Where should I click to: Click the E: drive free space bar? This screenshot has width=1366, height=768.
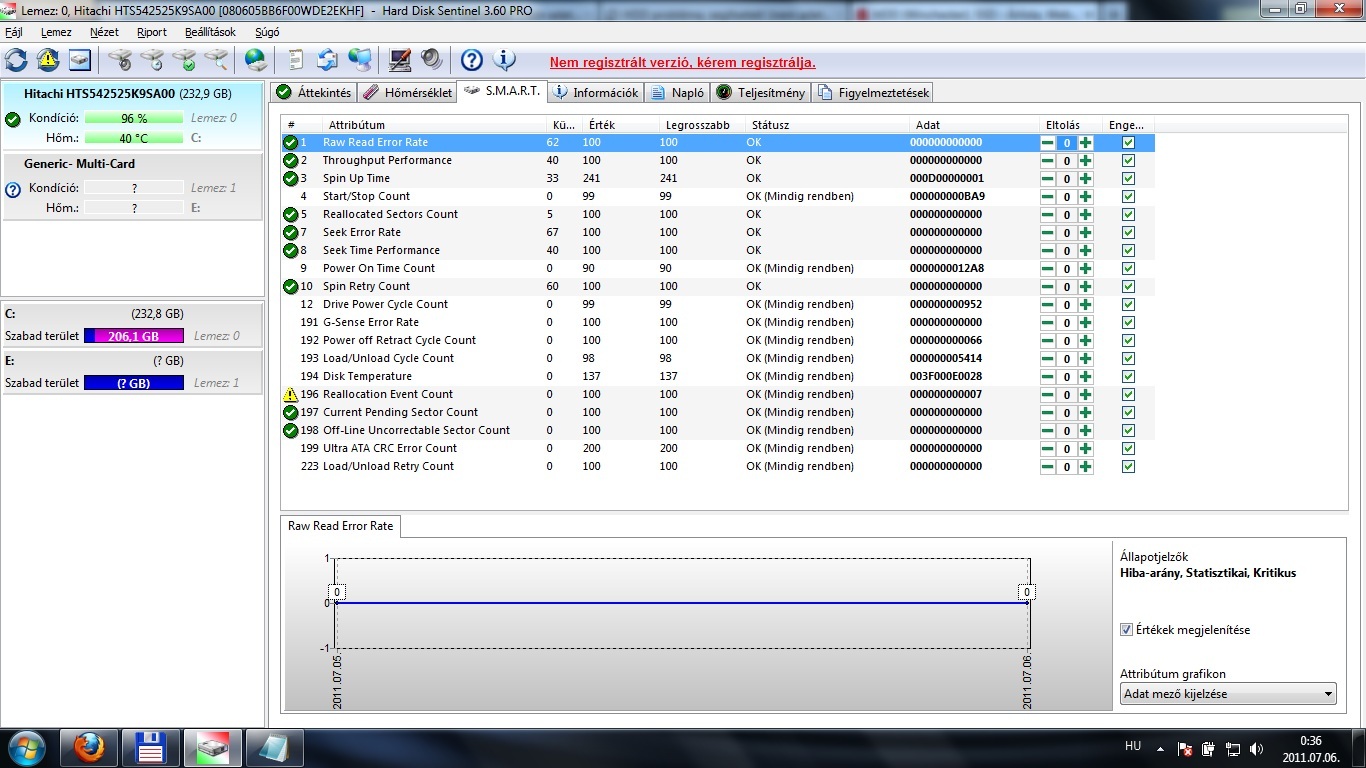tap(134, 383)
